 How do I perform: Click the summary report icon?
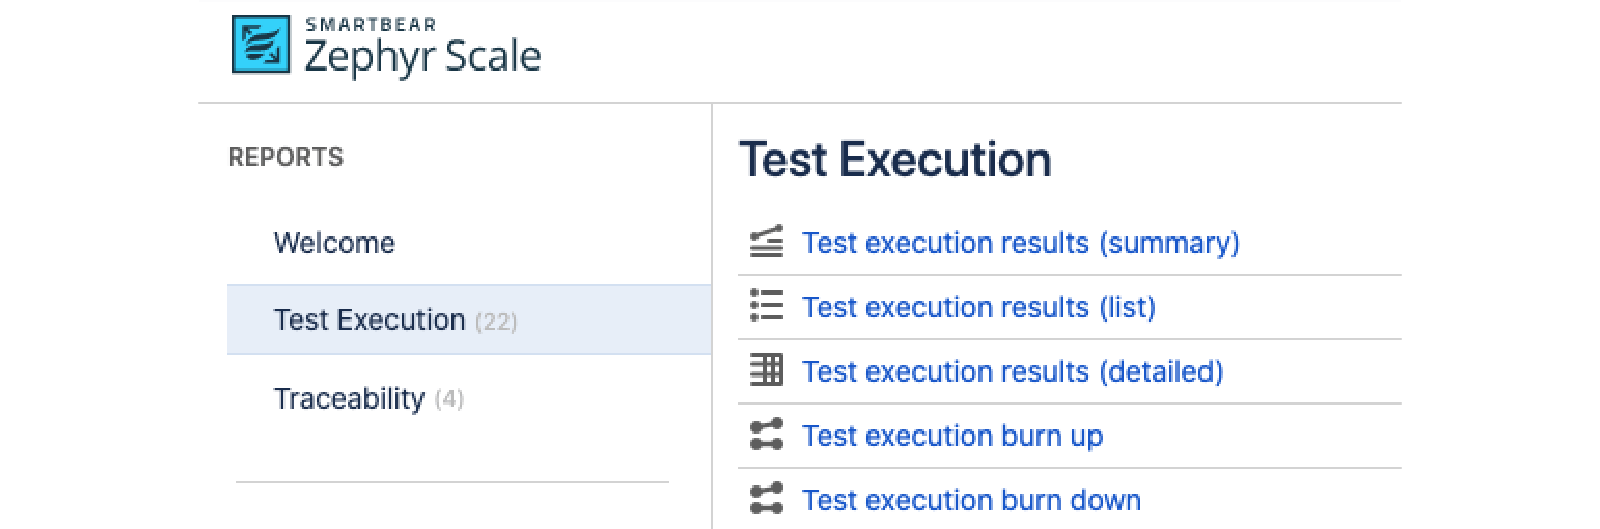pyautogui.click(x=767, y=242)
